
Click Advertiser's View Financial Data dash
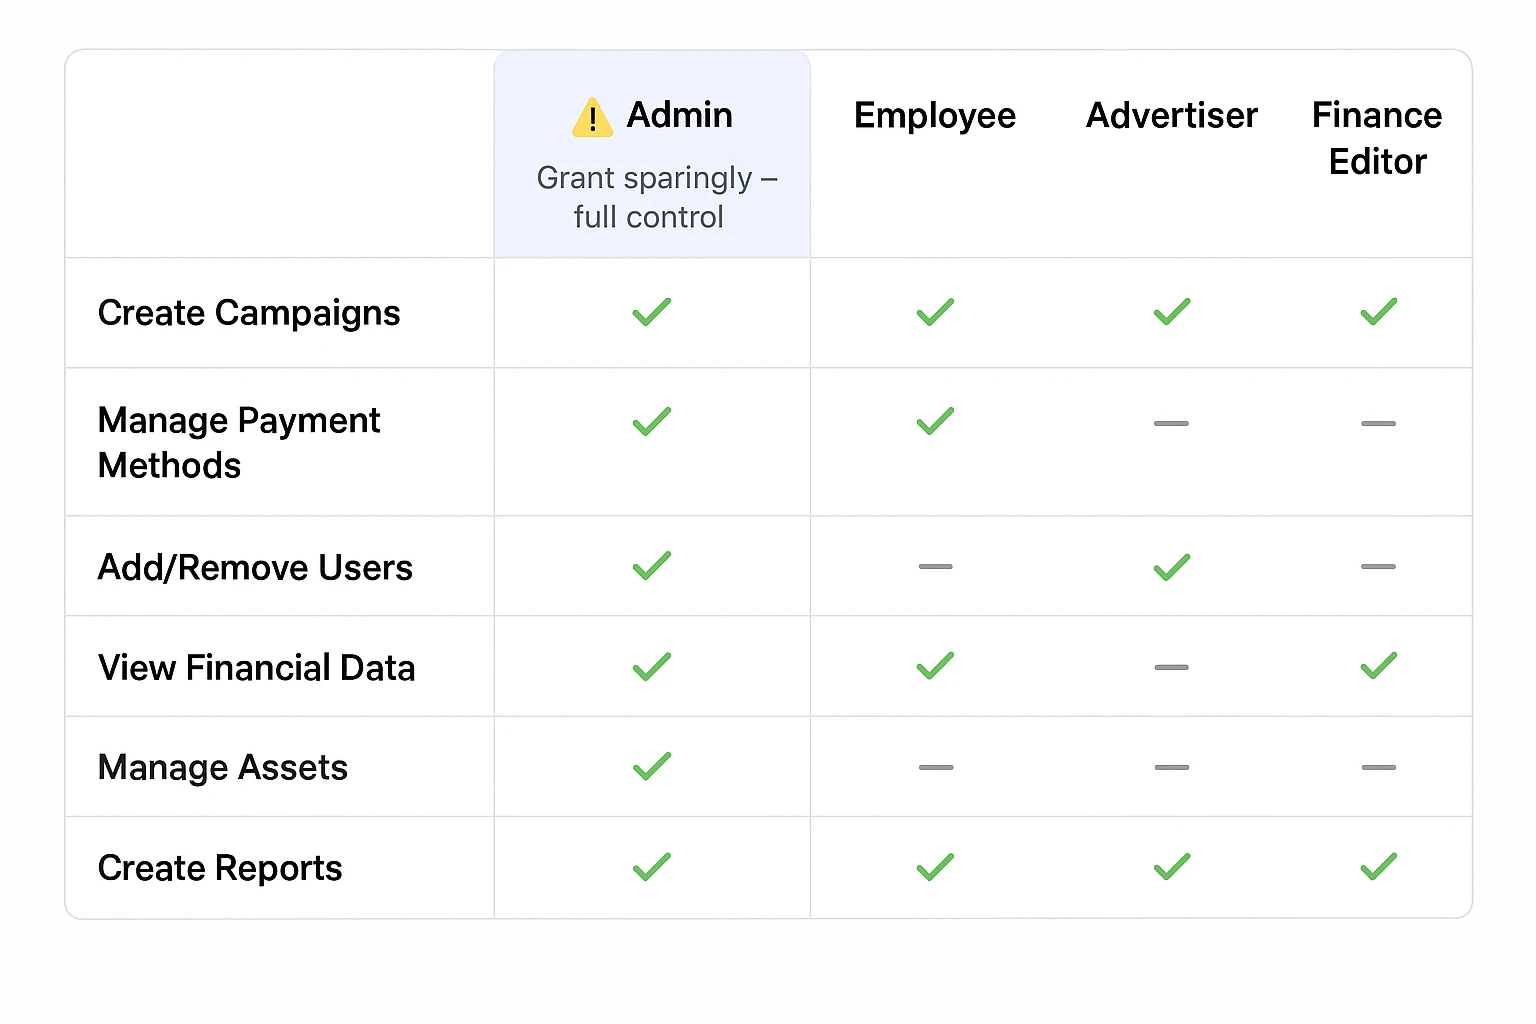pyautogui.click(x=1171, y=667)
